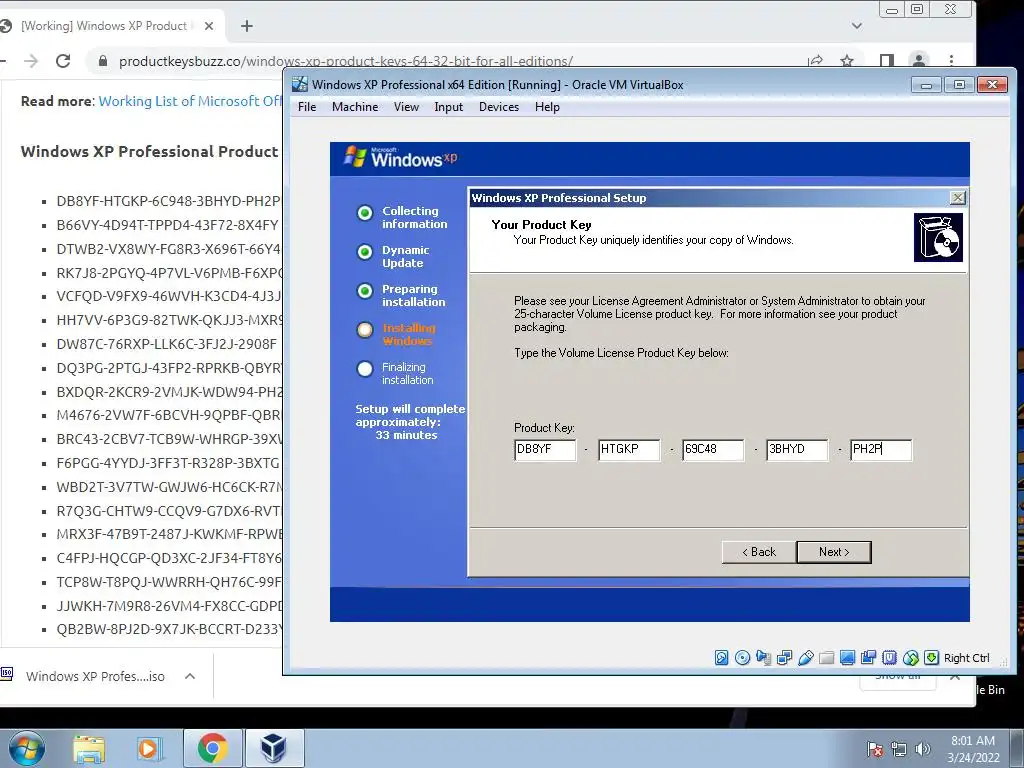Click the network adapters icon in VirtualBox status bar
1024x768 pixels.
coord(784,658)
